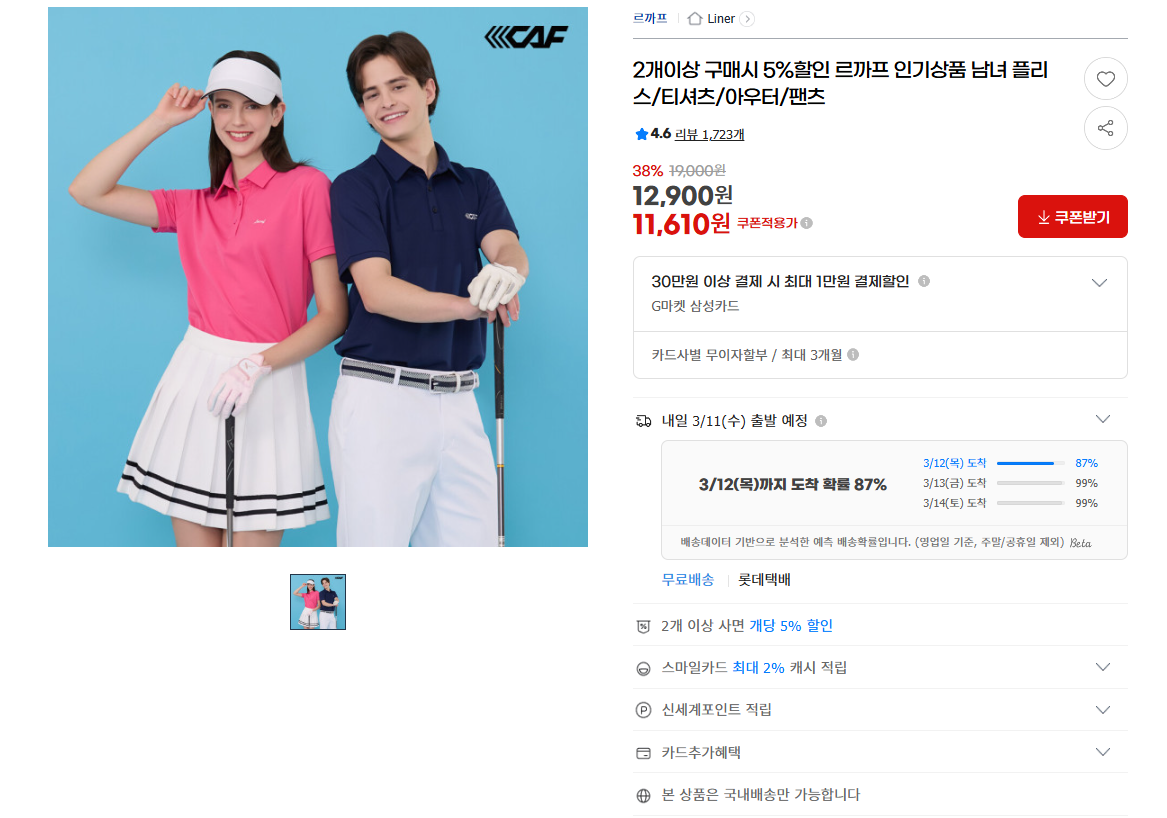Expand the 신세계포인트 적립 row
Viewport: 1167px width, 818px height.
[1102, 709]
